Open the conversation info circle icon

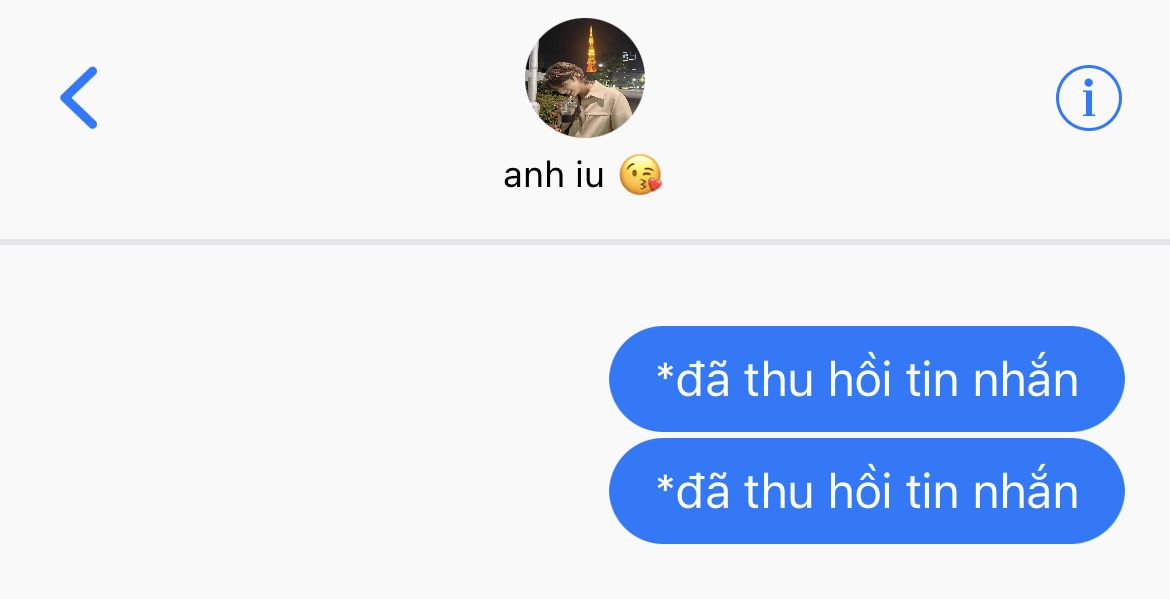pos(1088,98)
